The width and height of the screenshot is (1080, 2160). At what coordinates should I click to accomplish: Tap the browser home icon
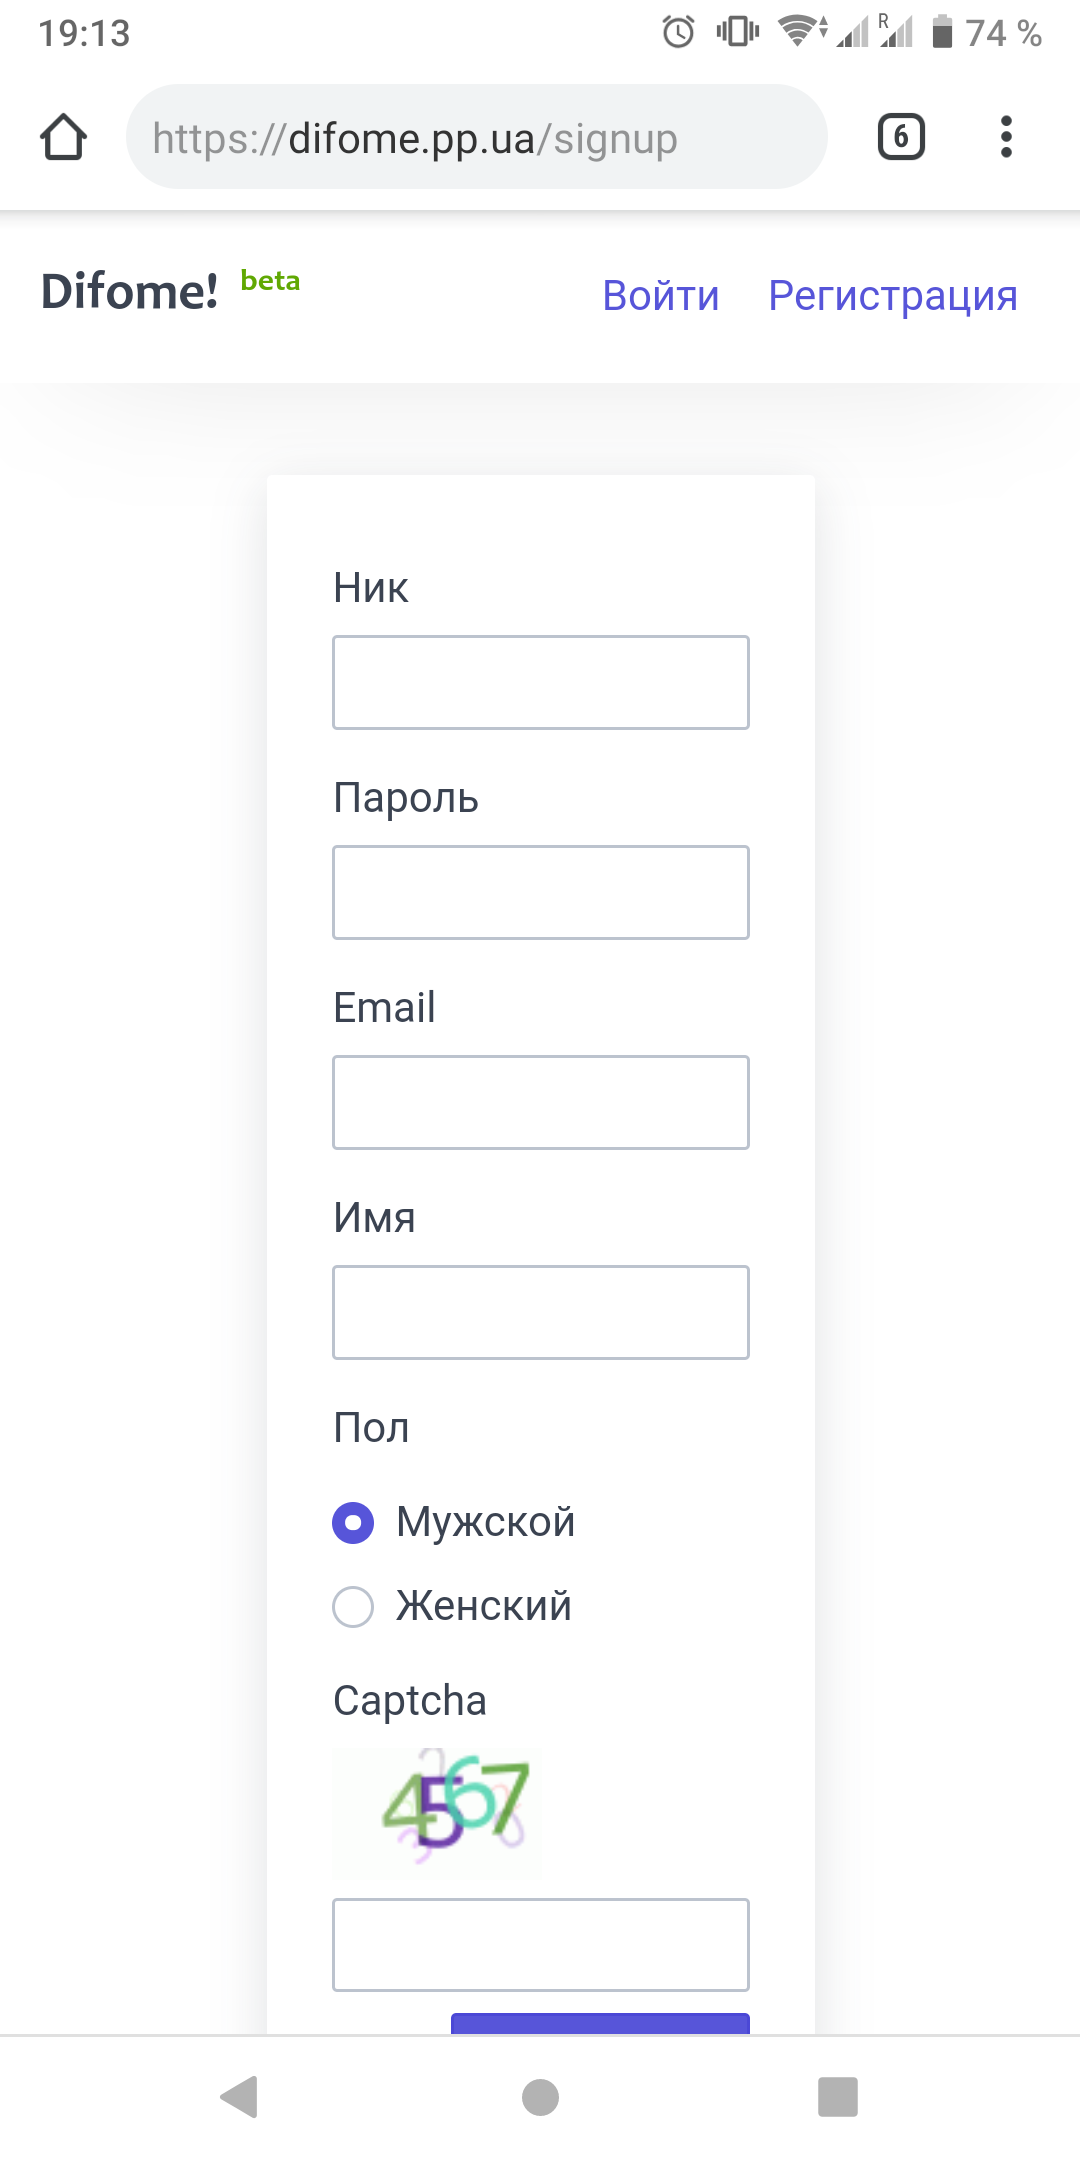click(63, 137)
